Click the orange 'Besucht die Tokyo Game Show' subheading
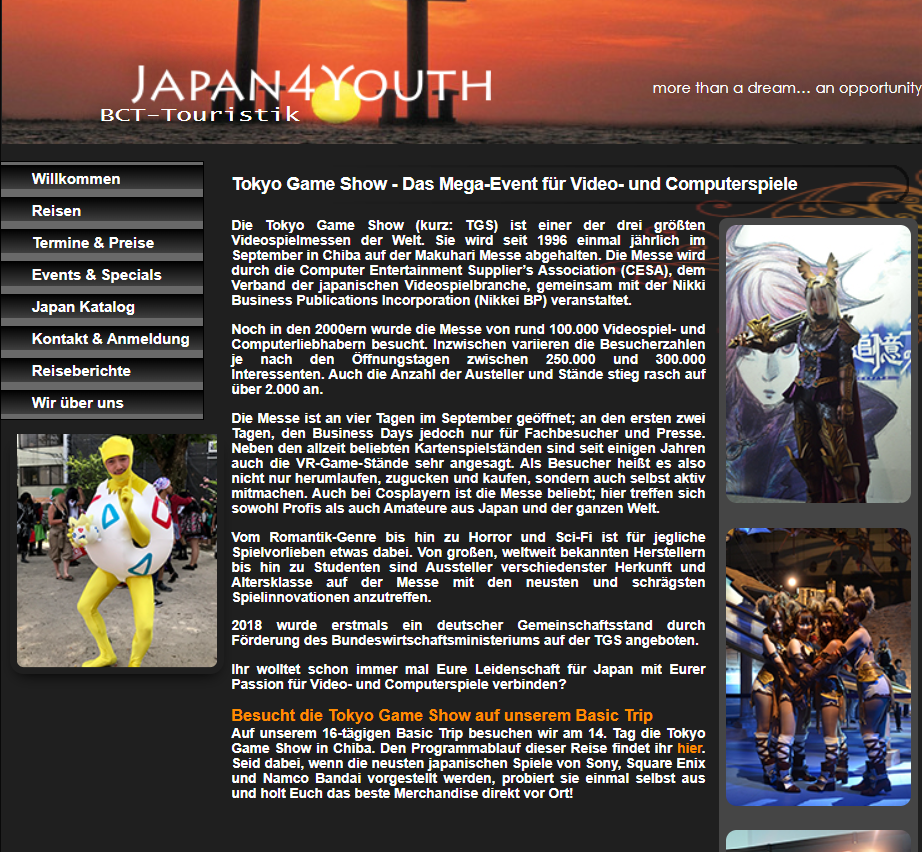This screenshot has width=922, height=852. 441,716
